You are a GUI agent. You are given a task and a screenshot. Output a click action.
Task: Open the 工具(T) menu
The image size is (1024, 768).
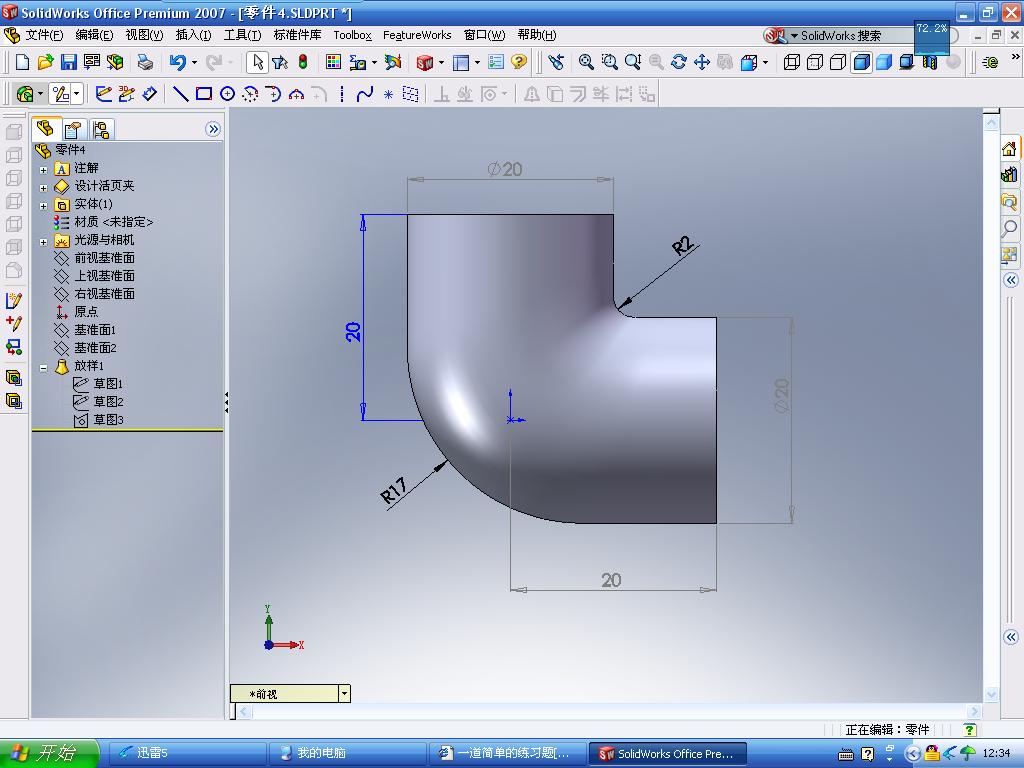(242, 35)
